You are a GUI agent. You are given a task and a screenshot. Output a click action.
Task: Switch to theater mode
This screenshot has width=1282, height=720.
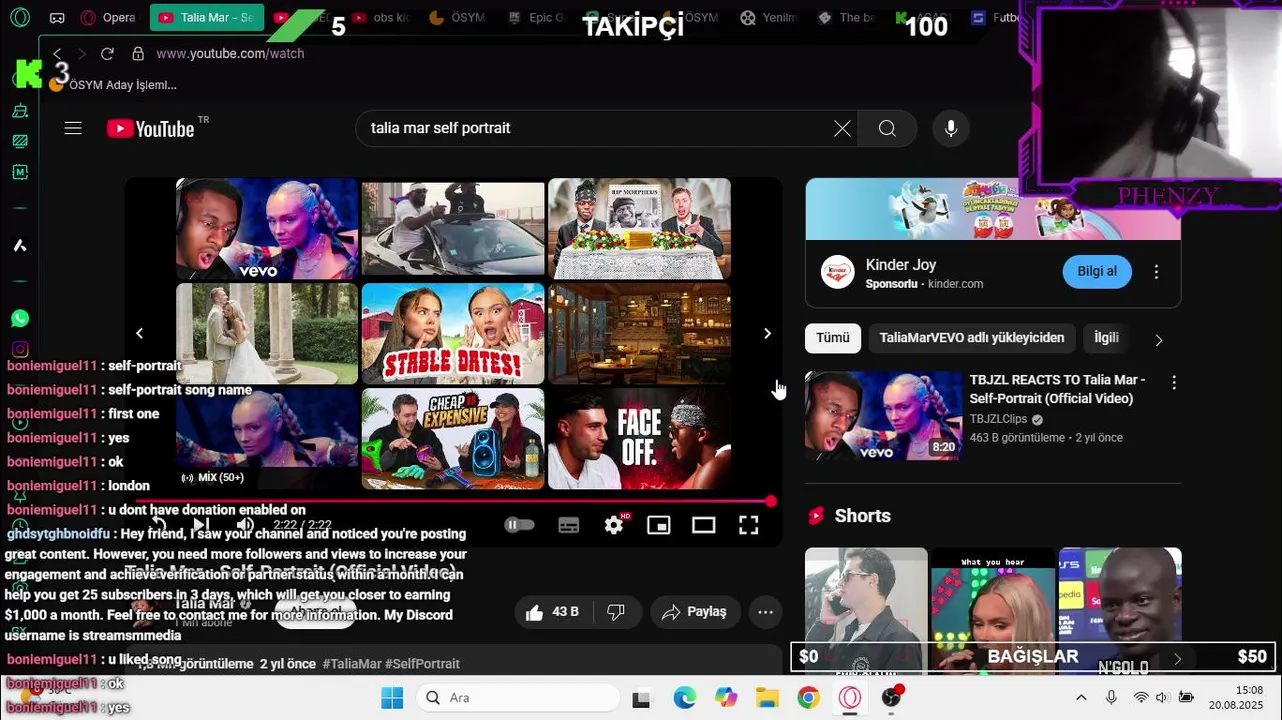703,525
